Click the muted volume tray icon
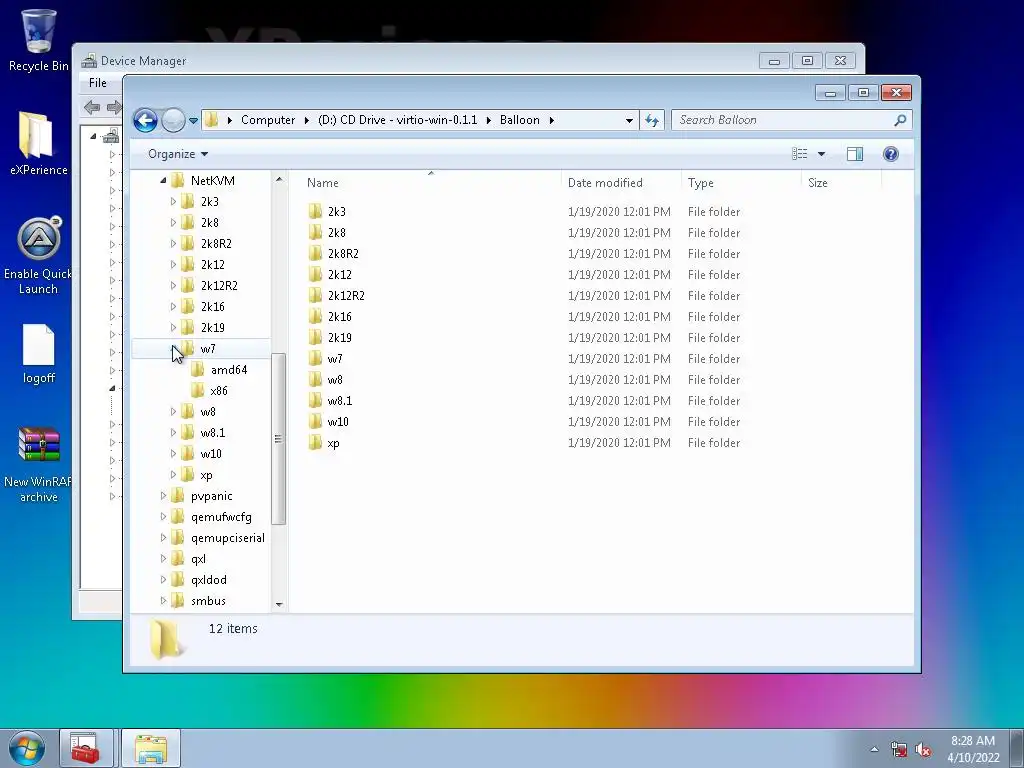Viewport: 1024px width, 768px height. pos(923,750)
